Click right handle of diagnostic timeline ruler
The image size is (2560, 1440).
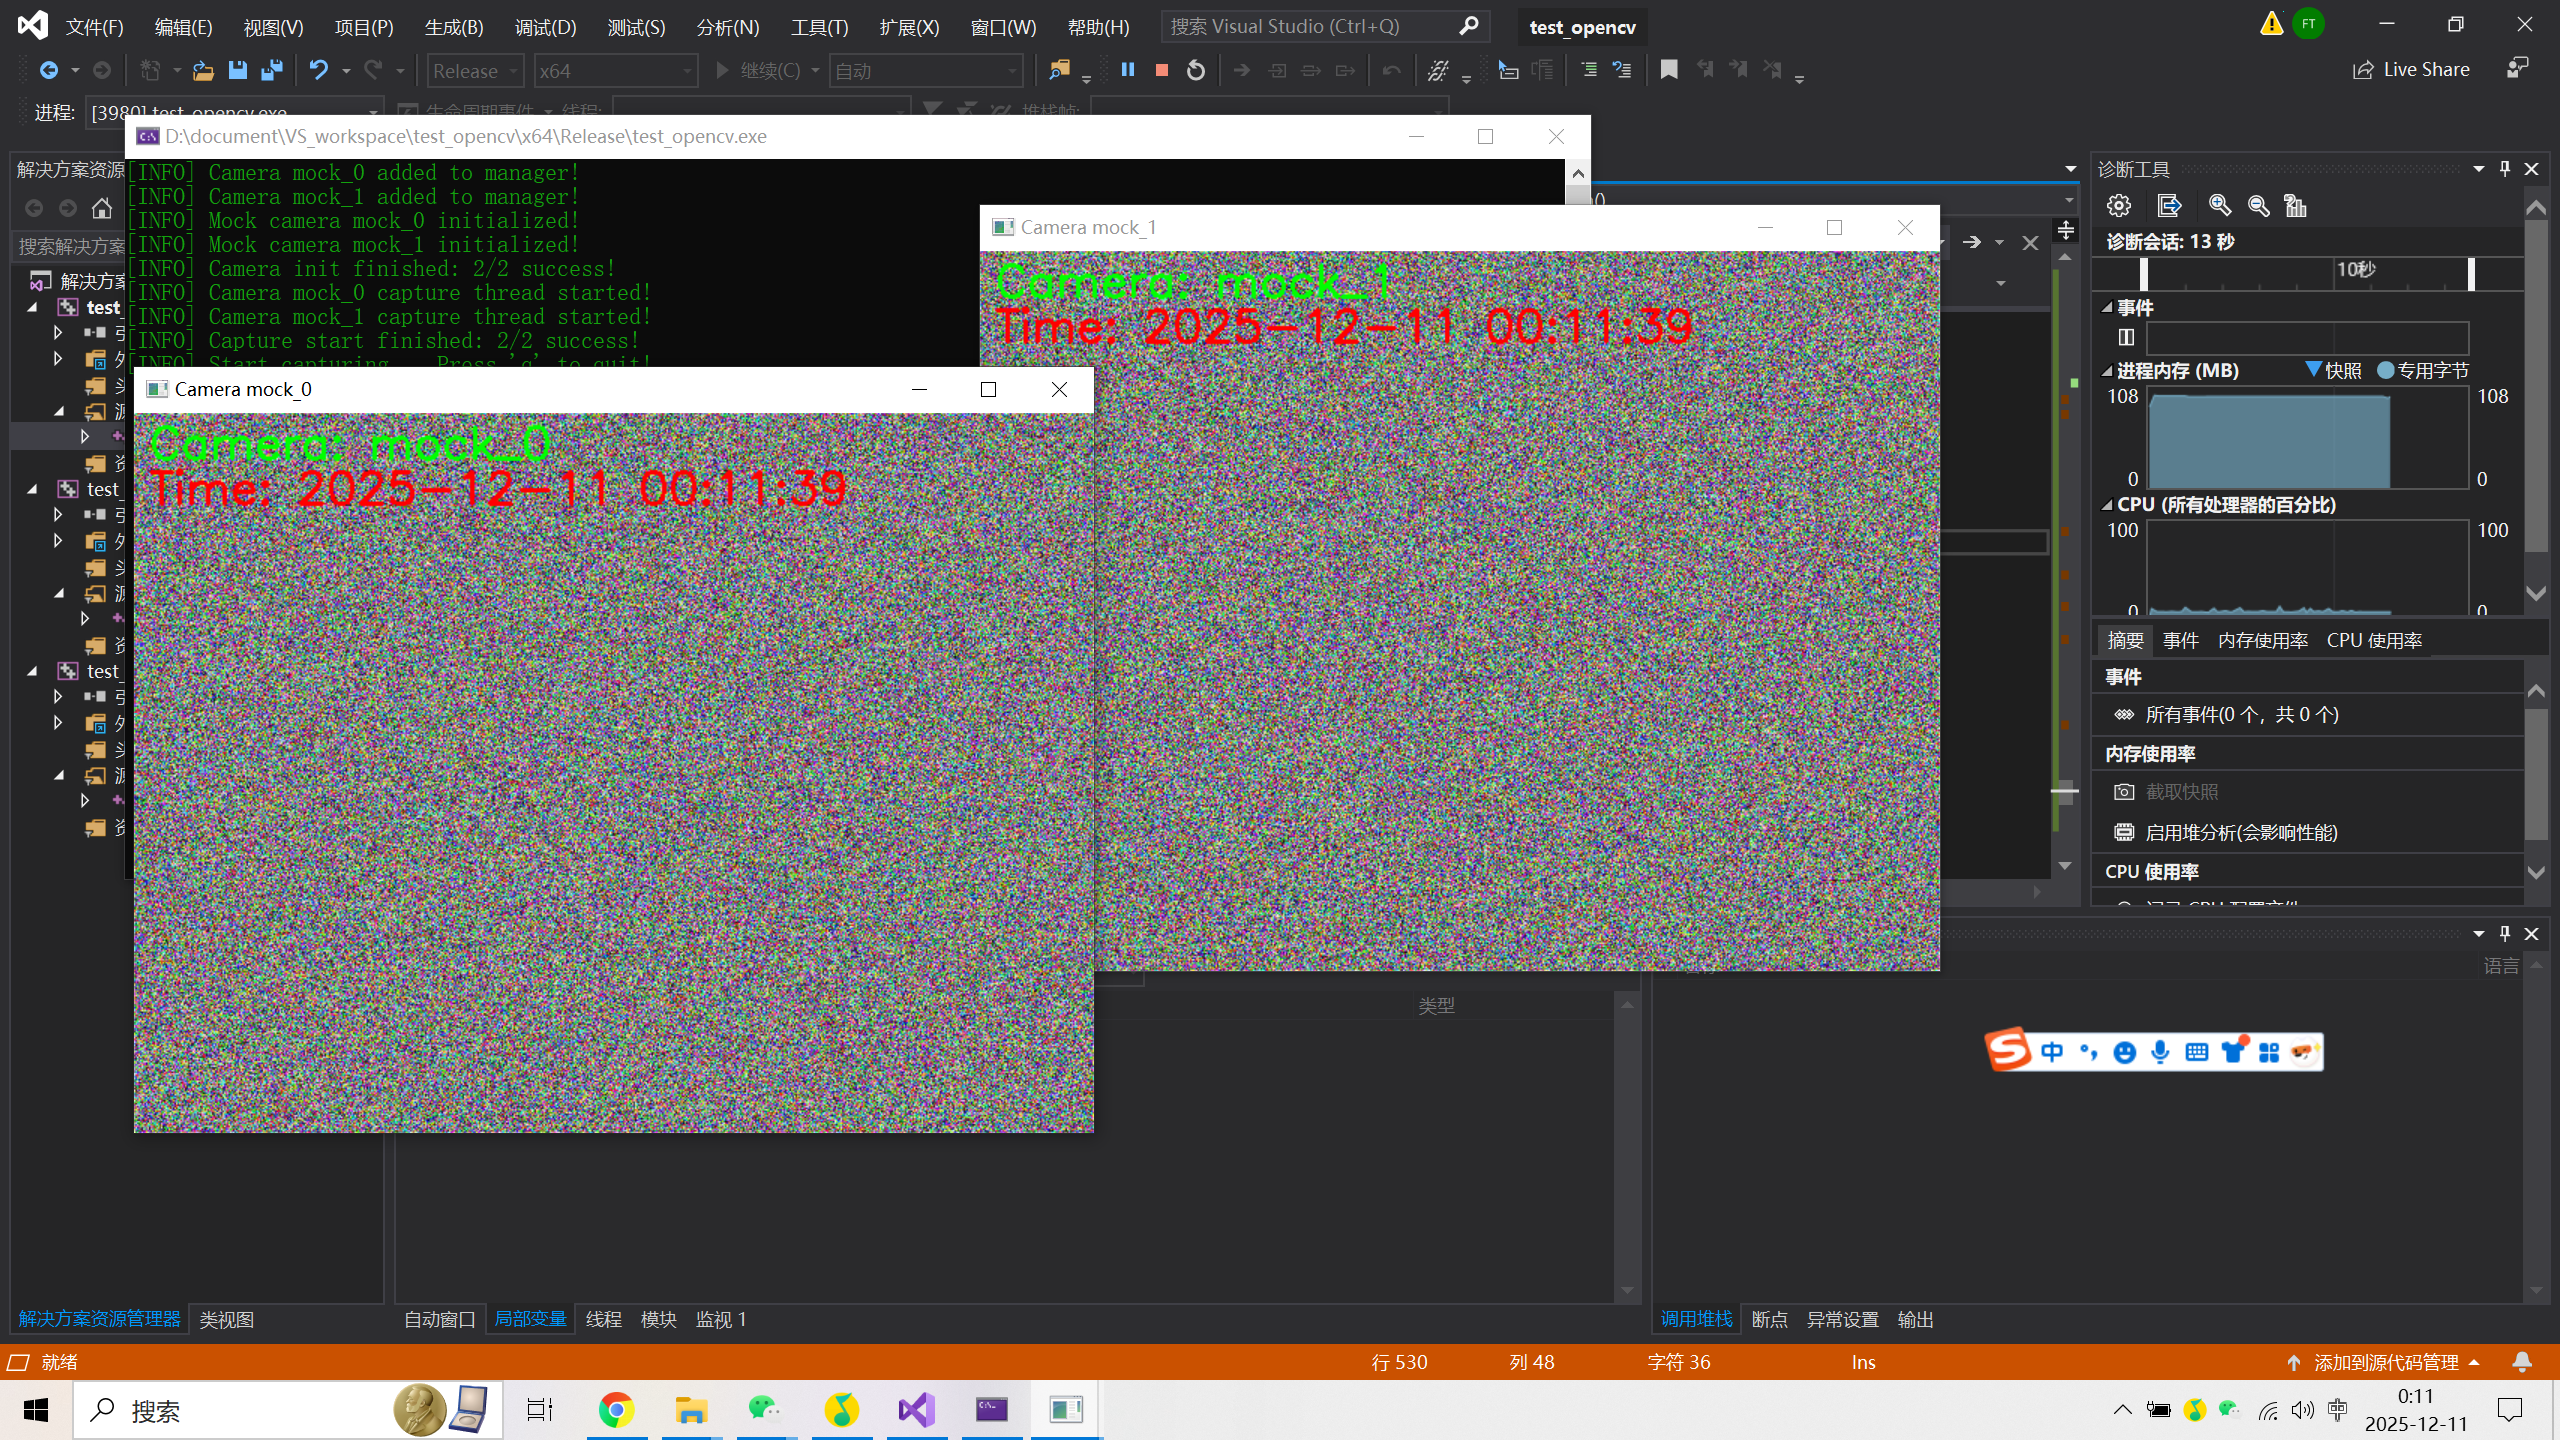(x=2471, y=273)
